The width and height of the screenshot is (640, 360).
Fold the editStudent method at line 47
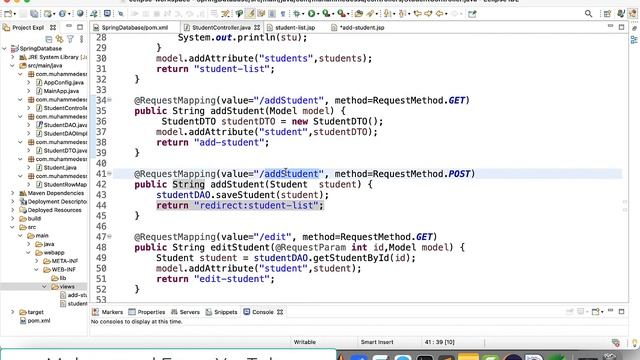[109, 236]
